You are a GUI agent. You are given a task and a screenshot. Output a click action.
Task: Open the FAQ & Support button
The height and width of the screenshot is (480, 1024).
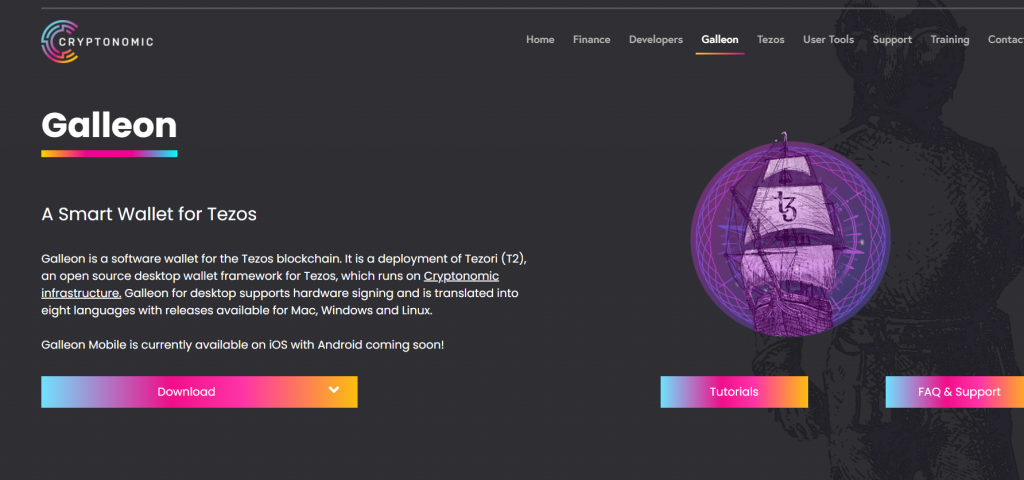click(x=955, y=392)
